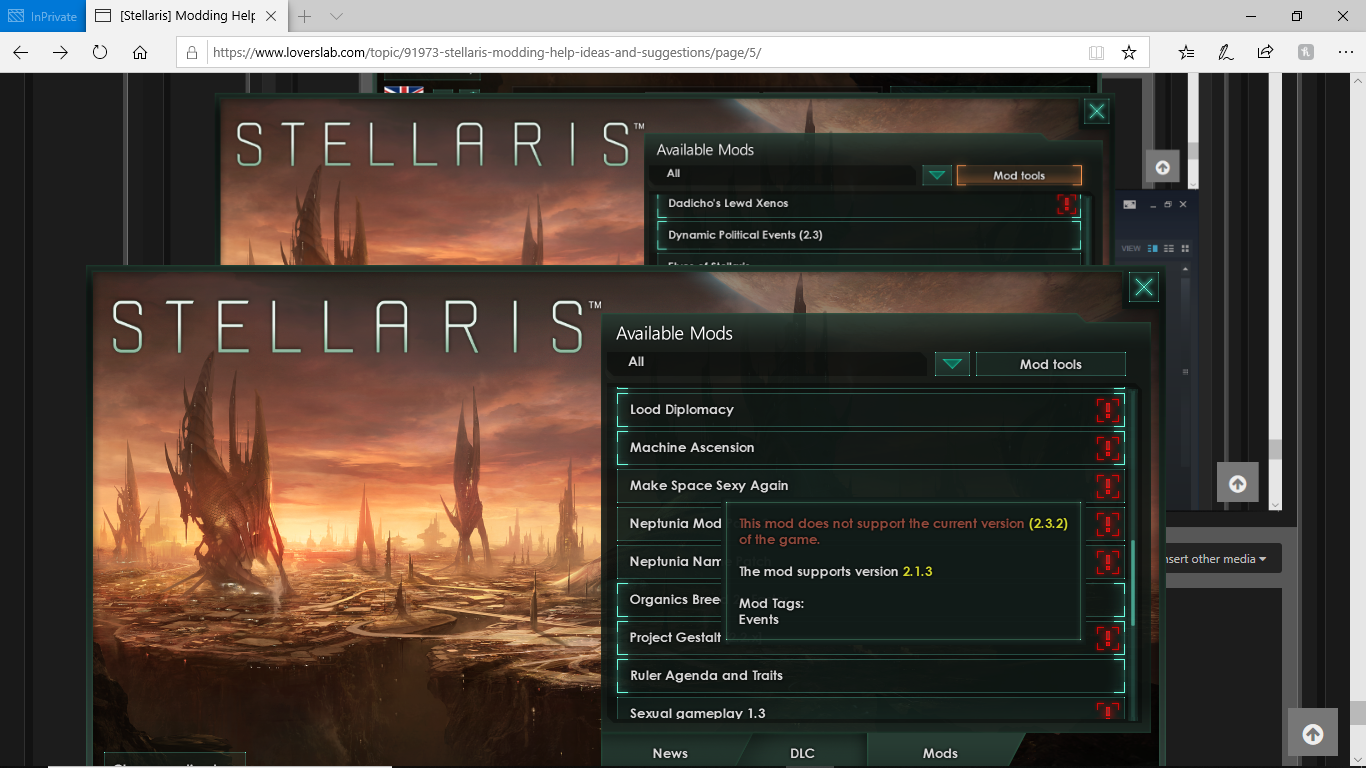
Task: Go back to the previous page
Action: tap(21, 52)
